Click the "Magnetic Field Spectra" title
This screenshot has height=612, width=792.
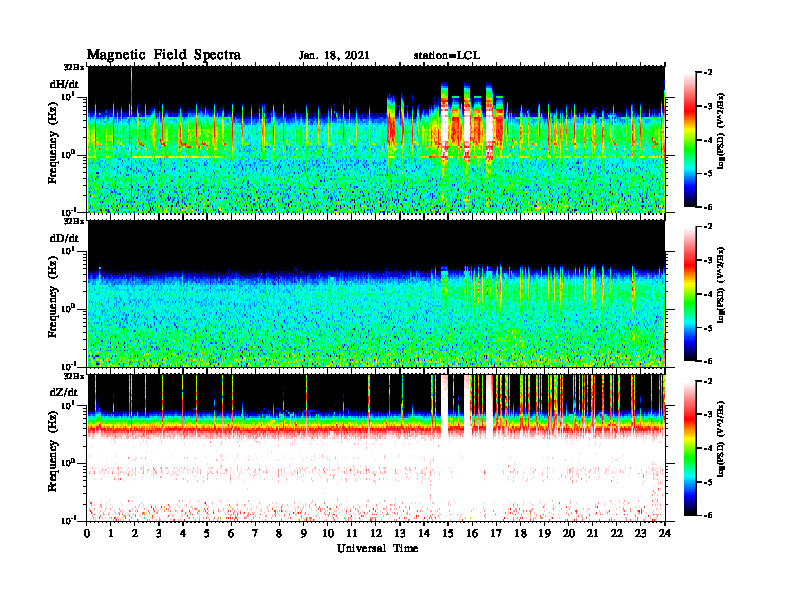click(x=164, y=55)
